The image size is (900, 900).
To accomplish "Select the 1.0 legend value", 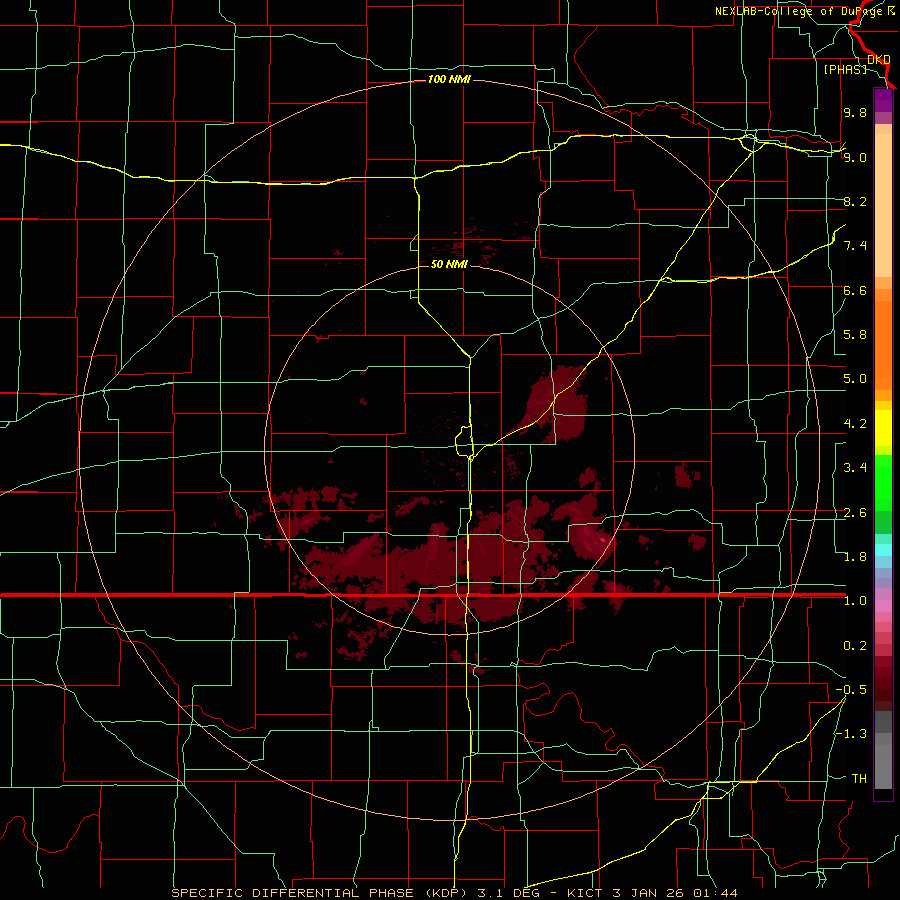I will click(855, 601).
